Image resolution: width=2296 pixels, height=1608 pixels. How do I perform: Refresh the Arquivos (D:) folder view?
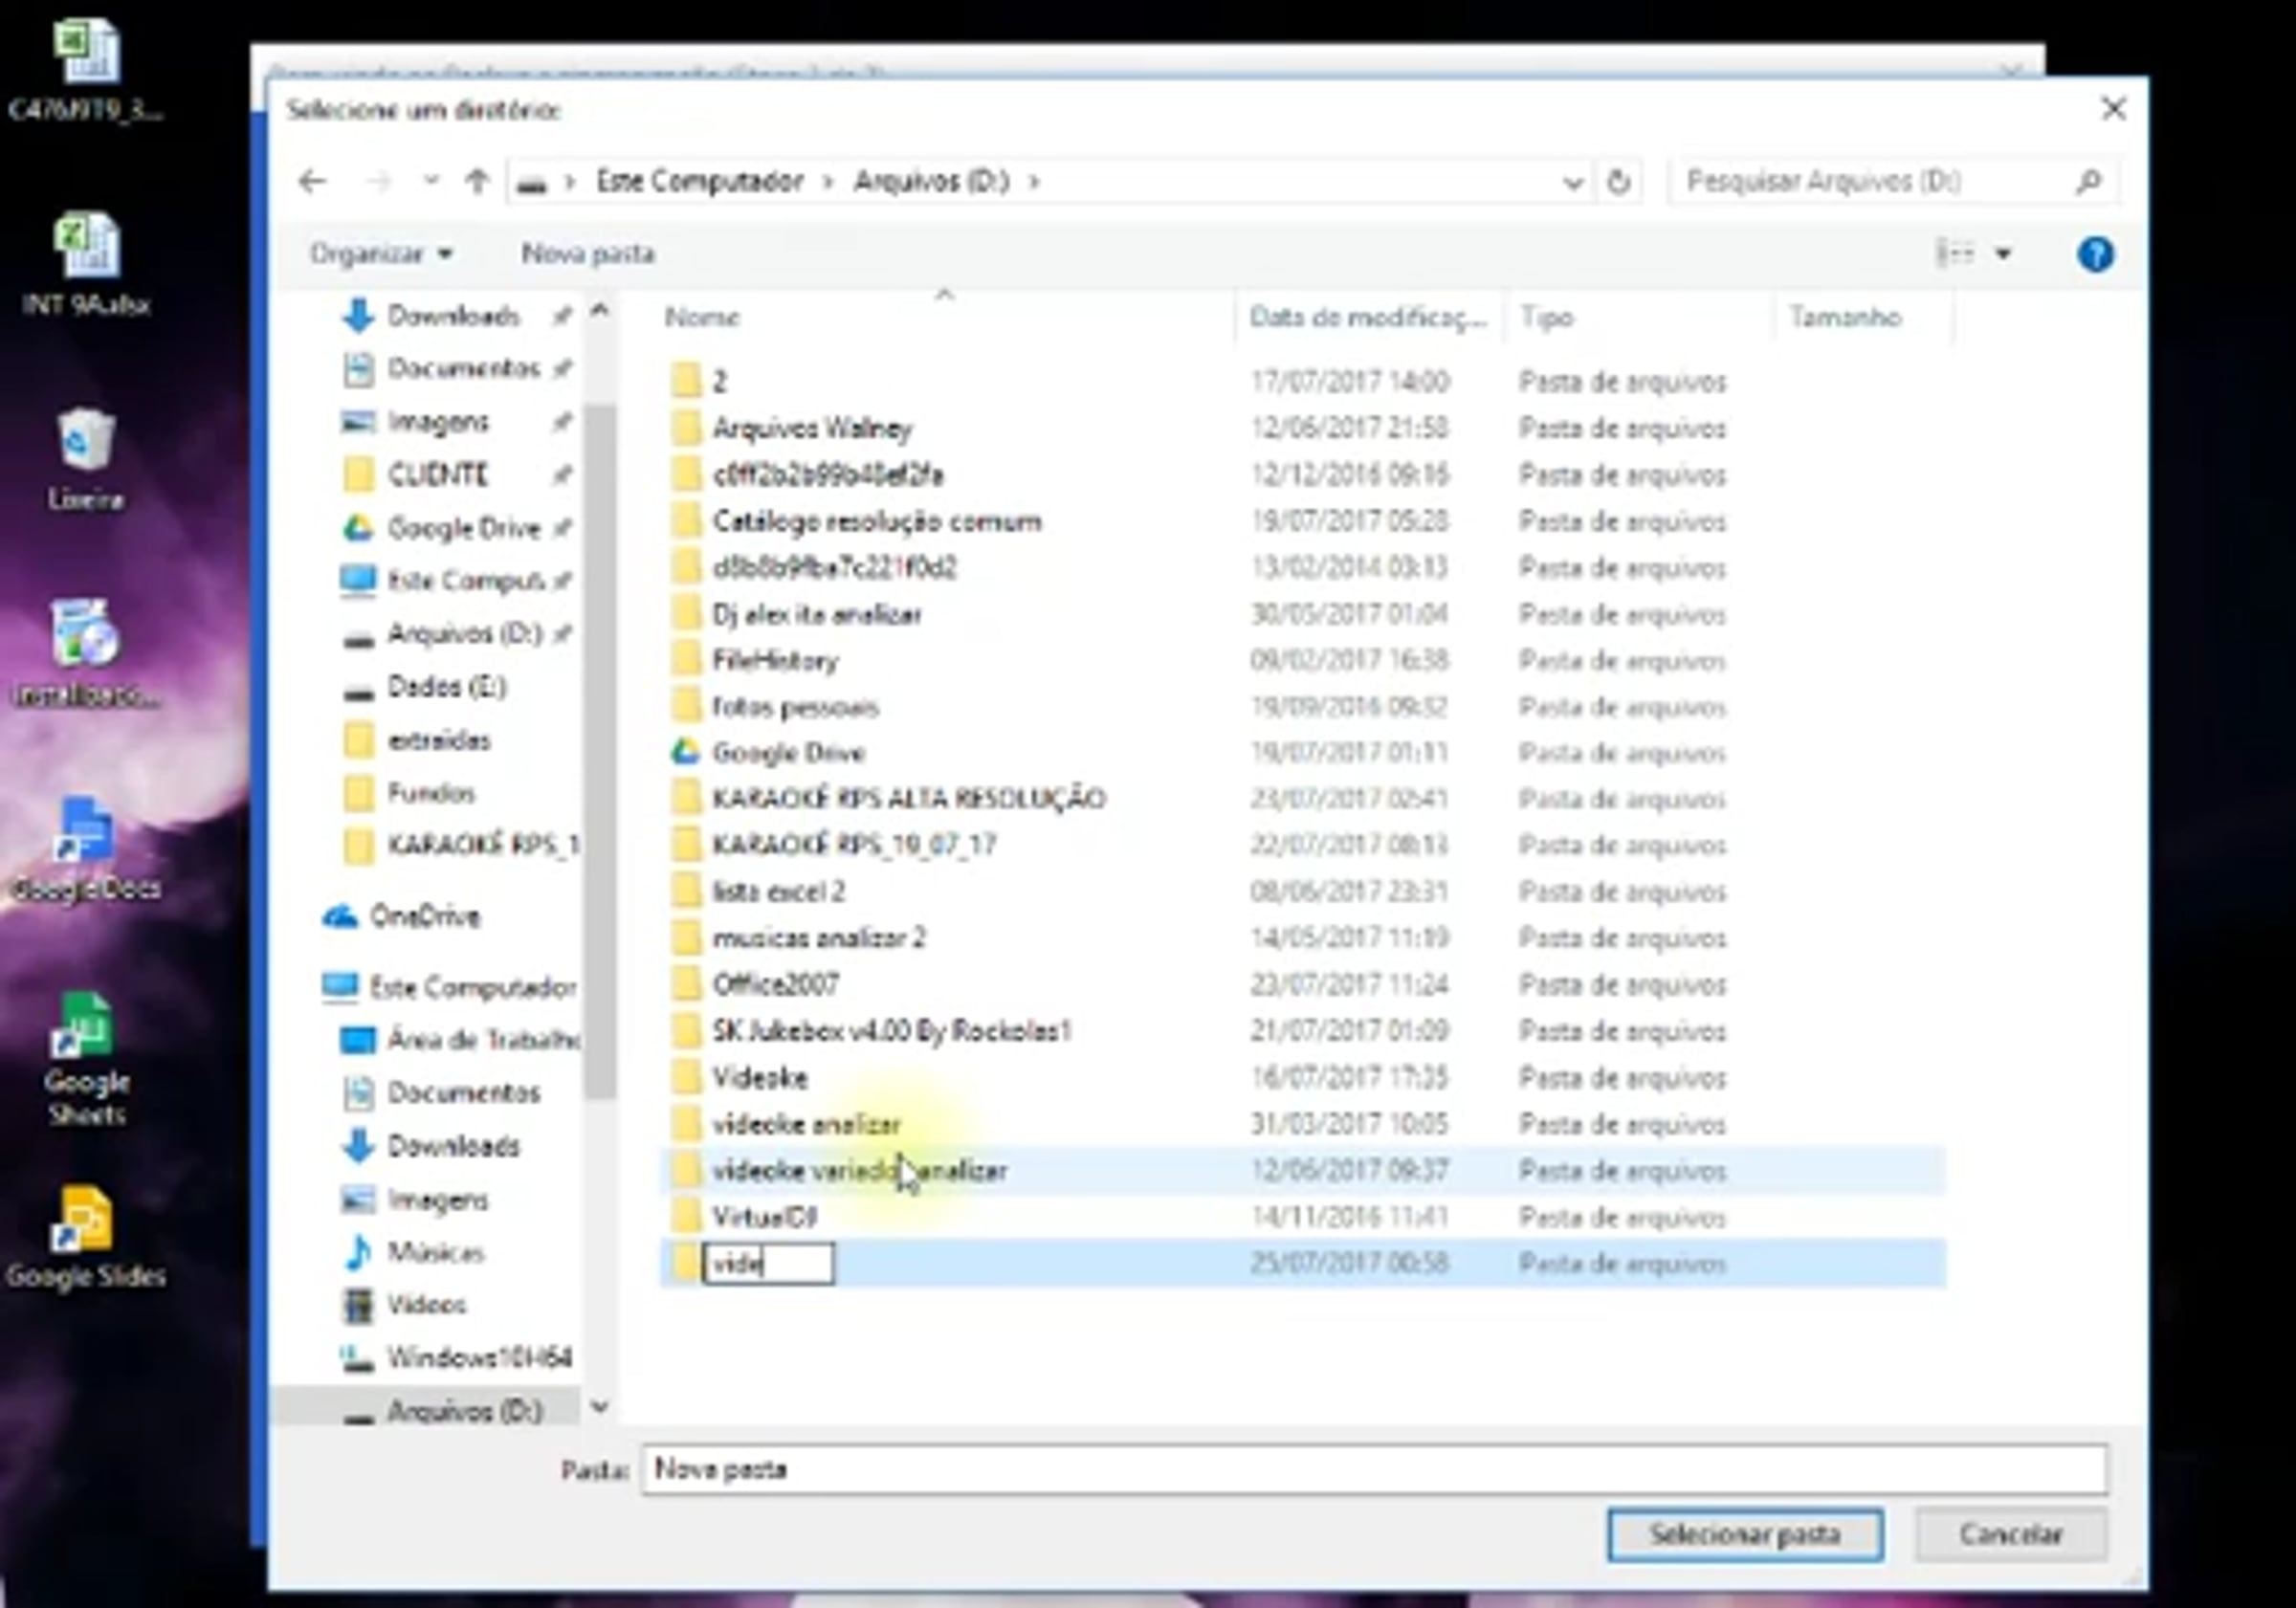pyautogui.click(x=1618, y=182)
